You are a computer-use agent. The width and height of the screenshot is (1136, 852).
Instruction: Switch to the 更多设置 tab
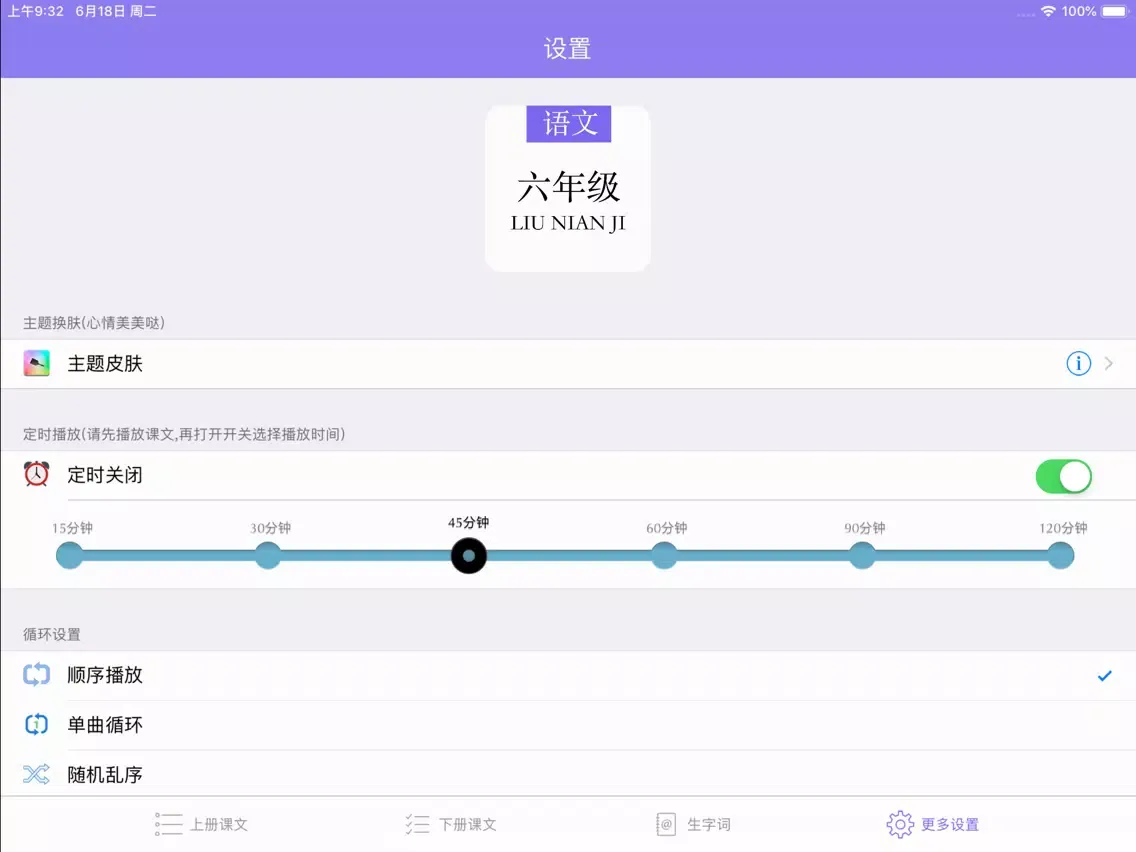tap(933, 824)
